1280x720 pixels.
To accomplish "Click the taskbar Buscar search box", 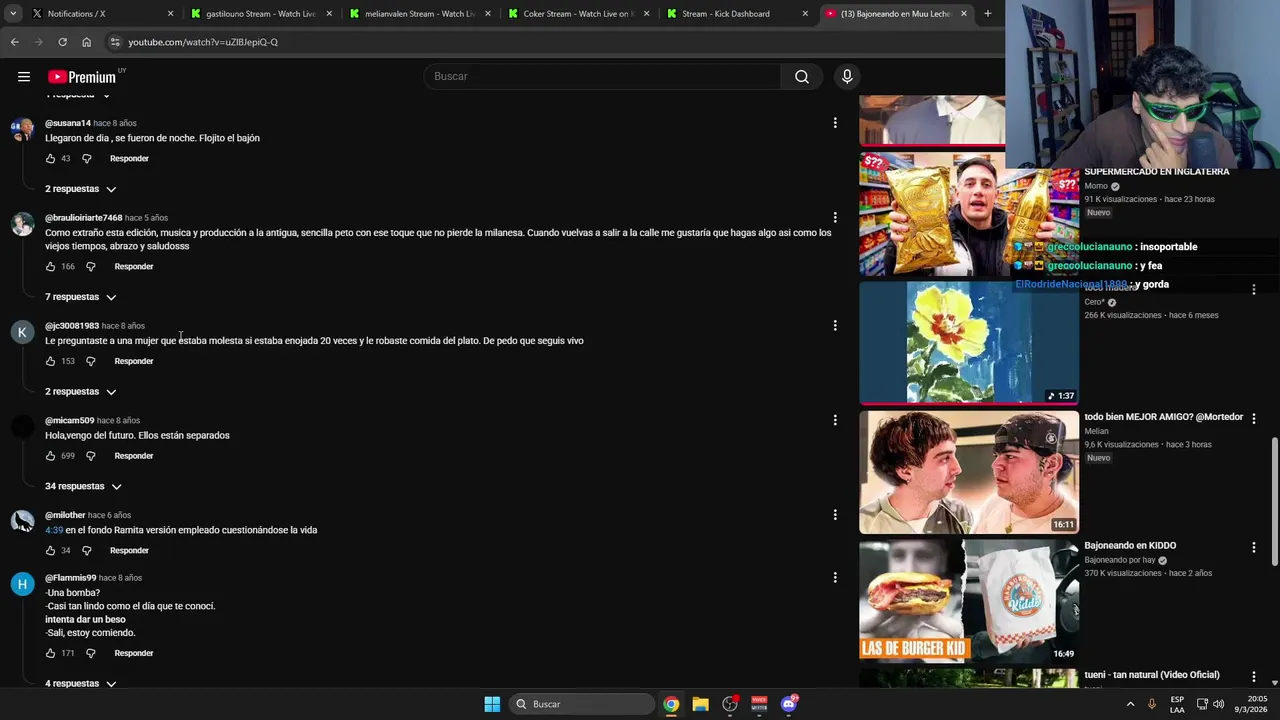I will 582,704.
